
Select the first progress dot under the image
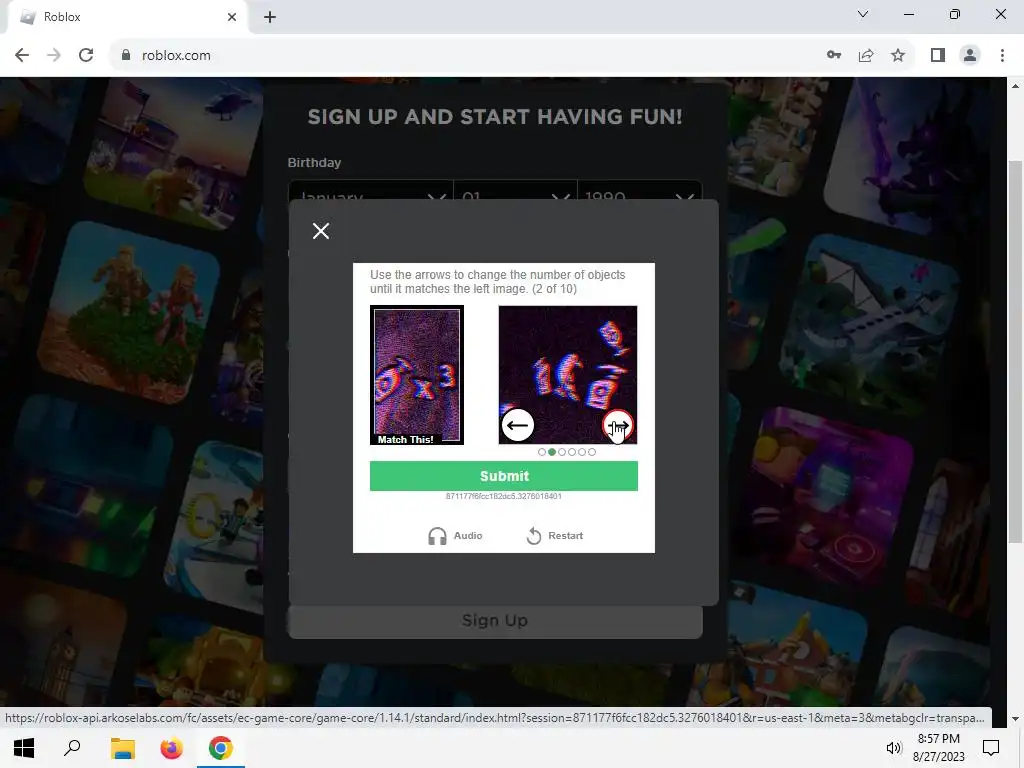pos(542,452)
